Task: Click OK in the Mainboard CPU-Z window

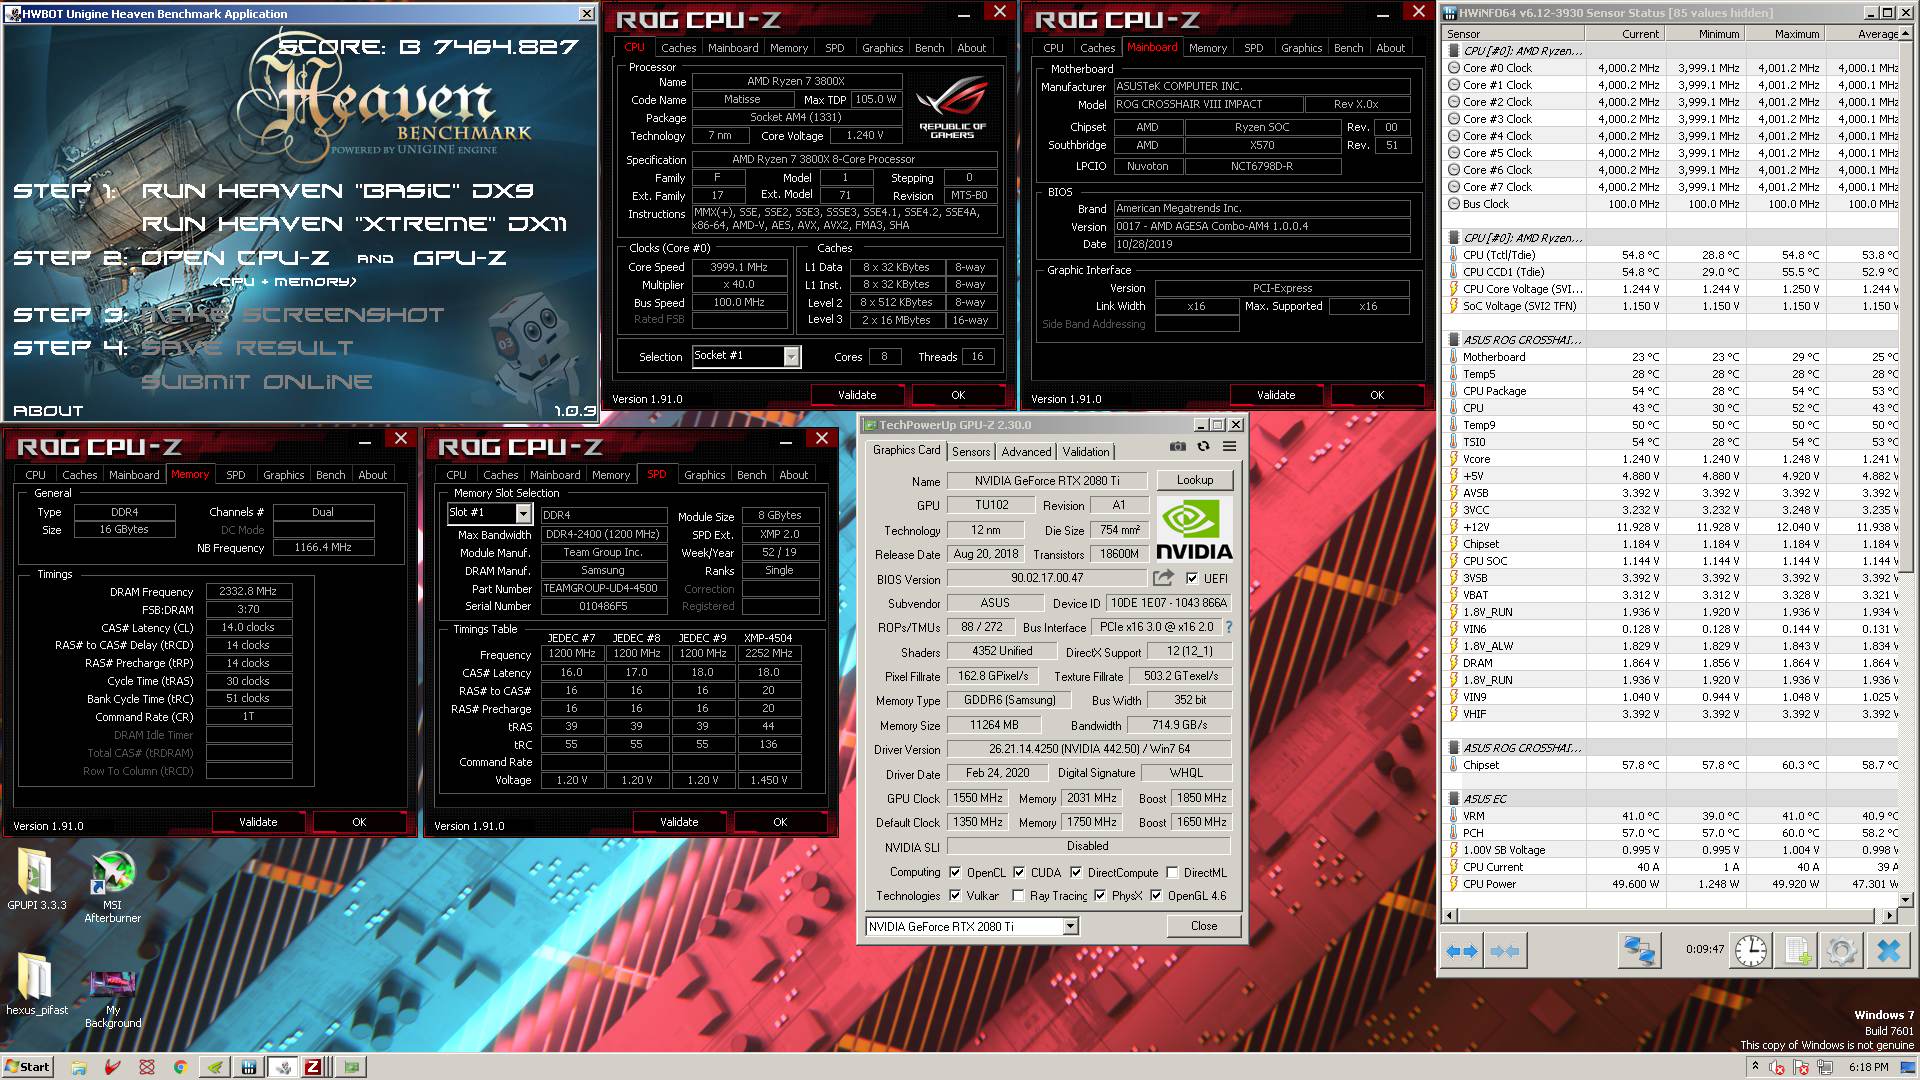Action: pyautogui.click(x=1377, y=395)
